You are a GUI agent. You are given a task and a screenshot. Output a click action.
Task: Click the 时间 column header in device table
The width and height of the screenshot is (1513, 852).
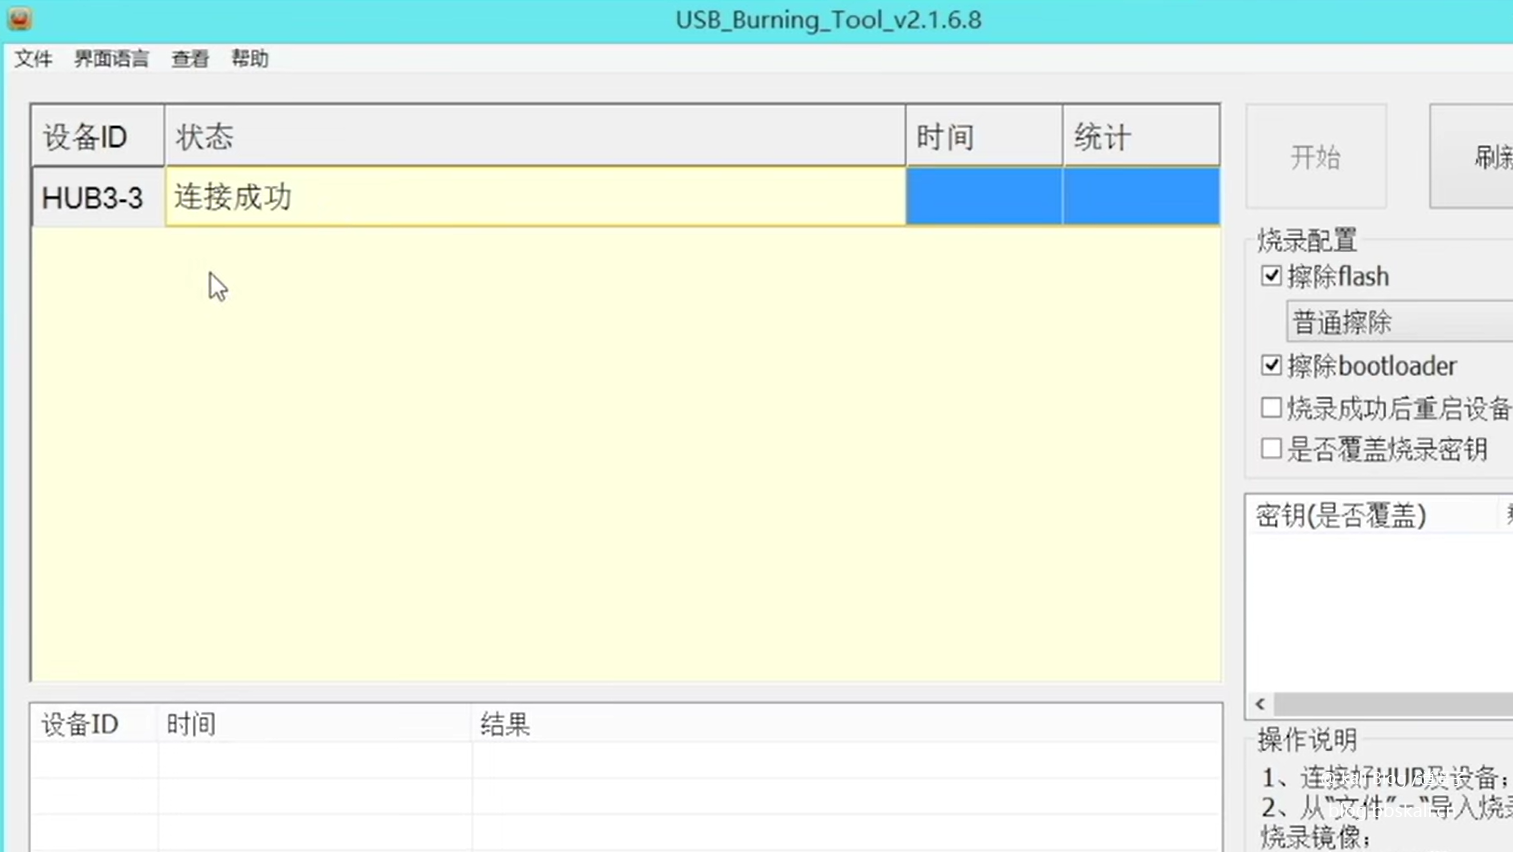pos(983,137)
